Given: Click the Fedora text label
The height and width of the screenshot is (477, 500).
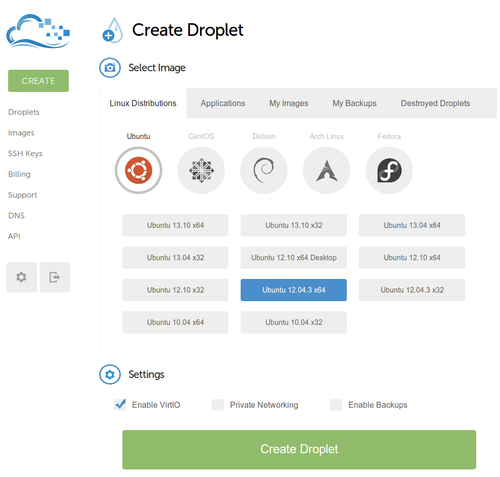Looking at the screenshot, I should click(389, 136).
